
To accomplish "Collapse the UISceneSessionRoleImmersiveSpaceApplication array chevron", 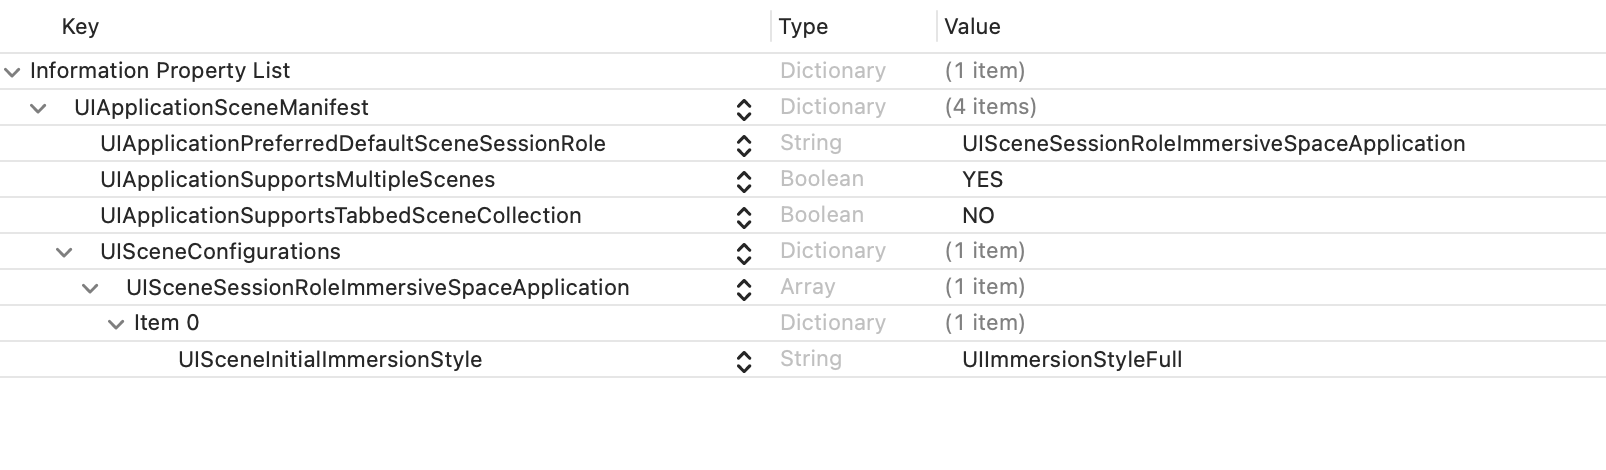I will [x=90, y=288].
